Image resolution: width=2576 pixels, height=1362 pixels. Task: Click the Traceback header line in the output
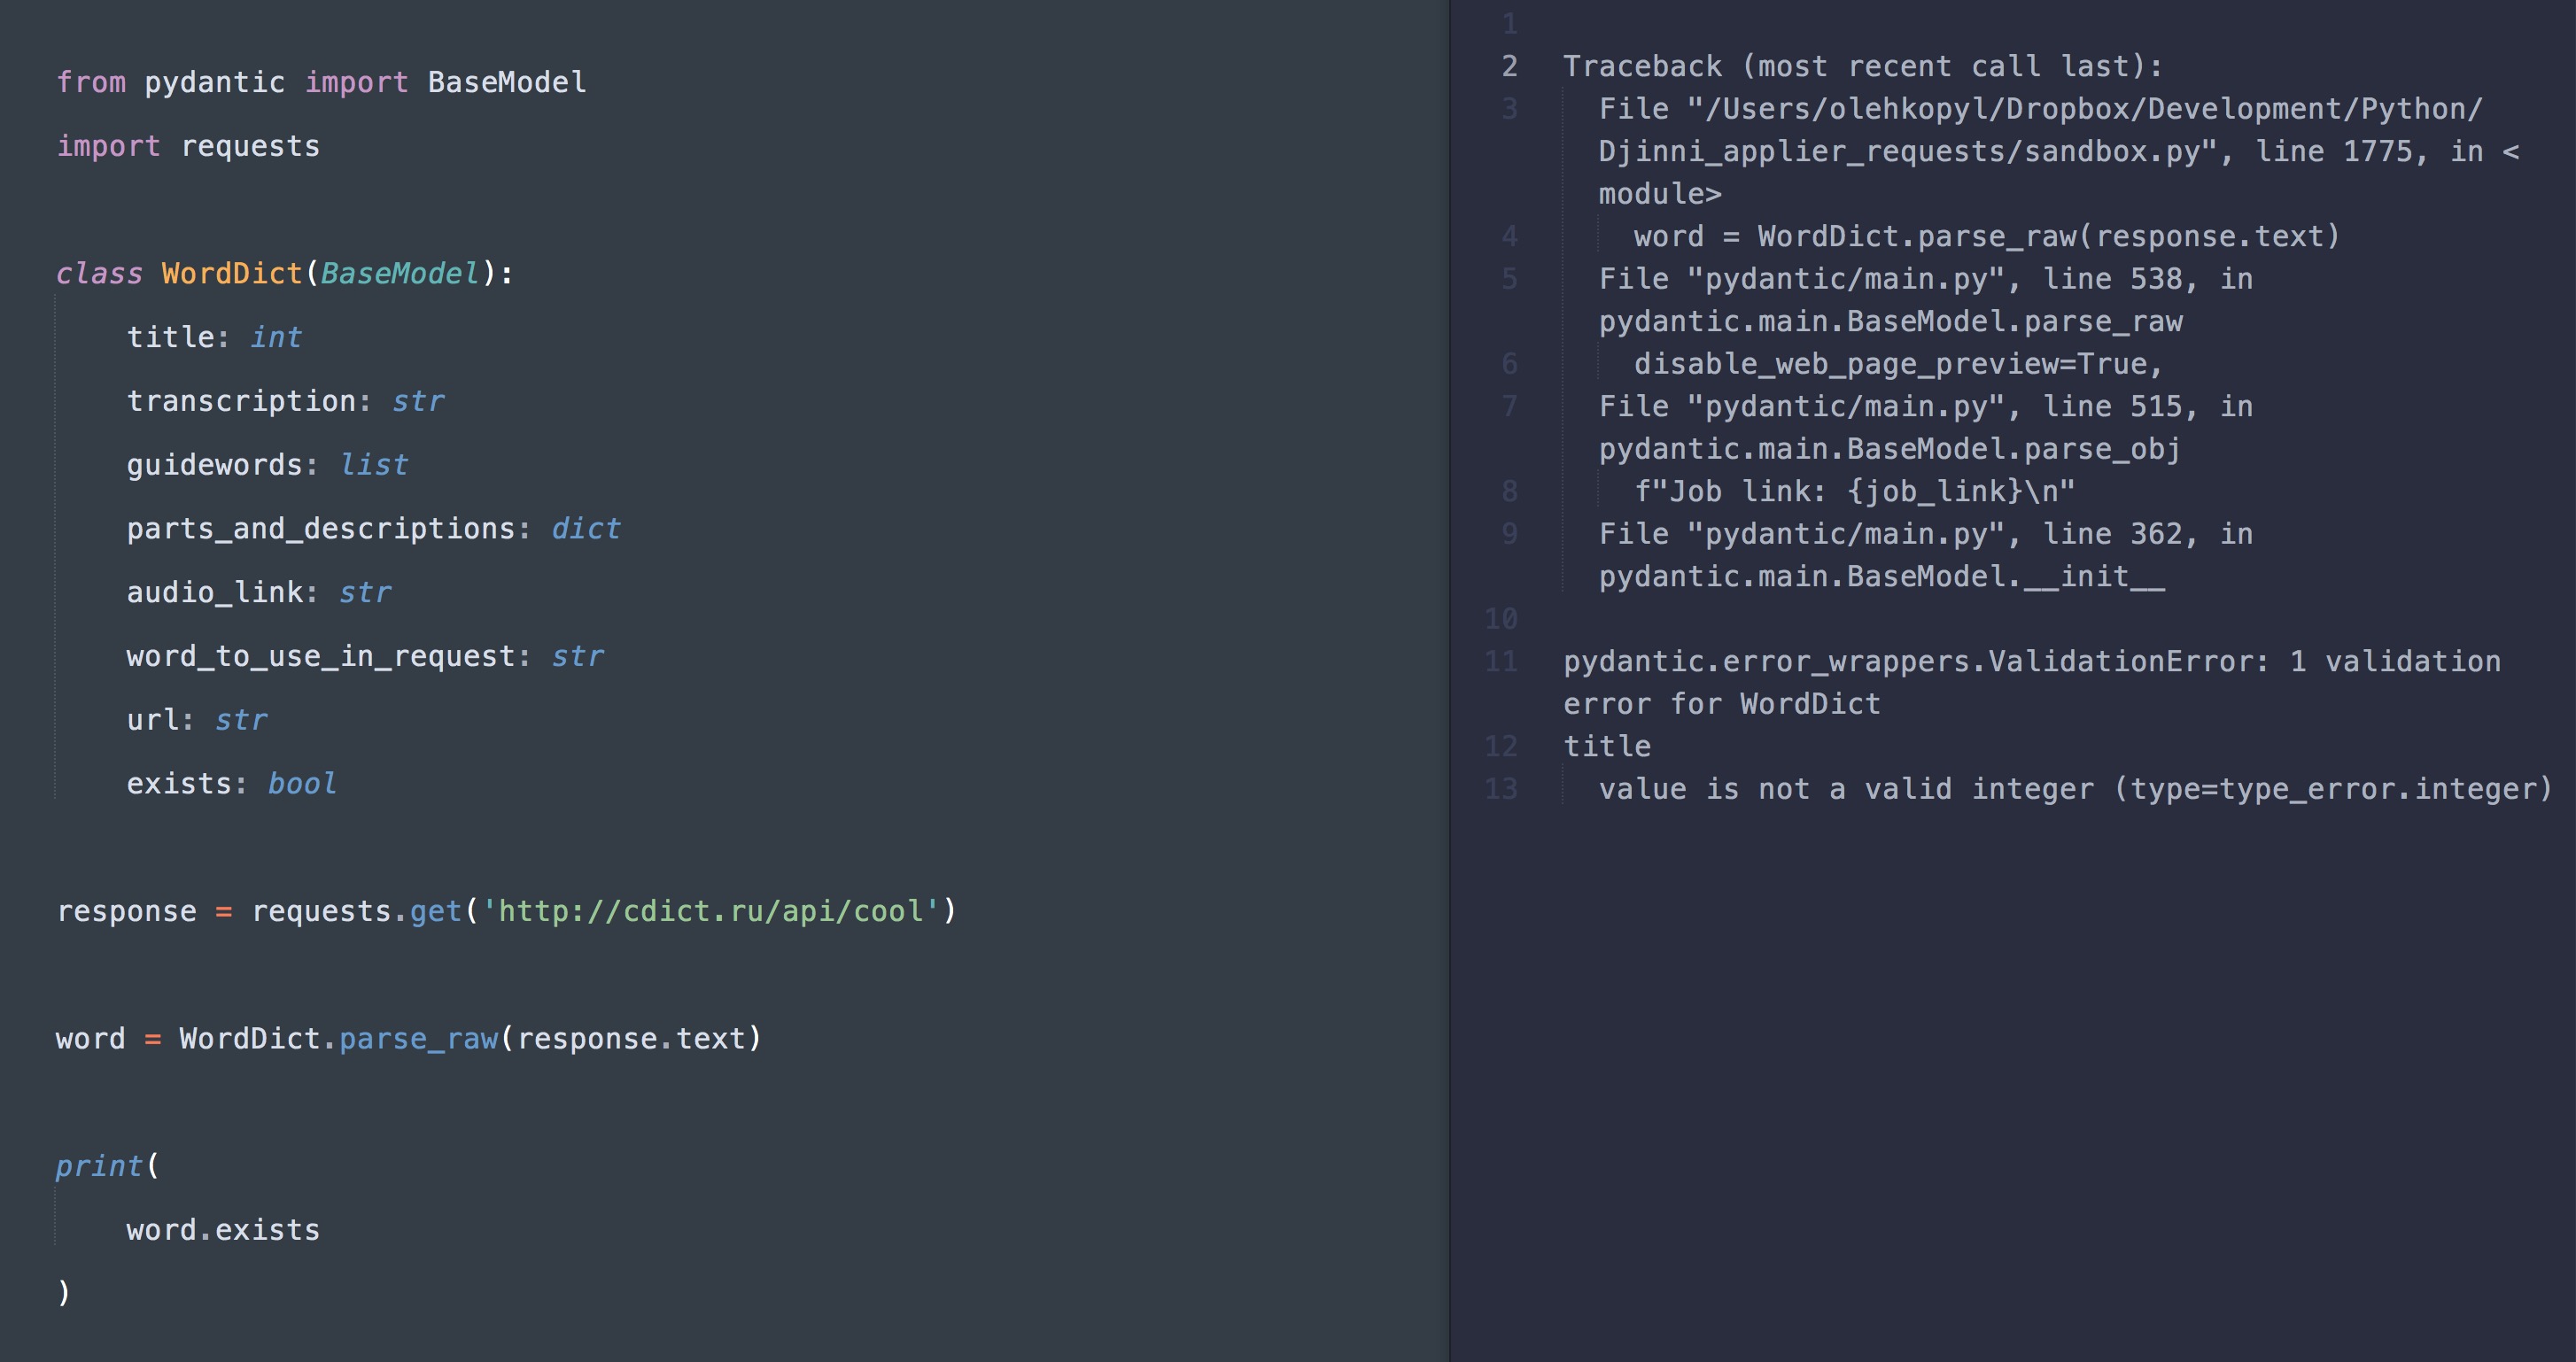pos(1862,66)
